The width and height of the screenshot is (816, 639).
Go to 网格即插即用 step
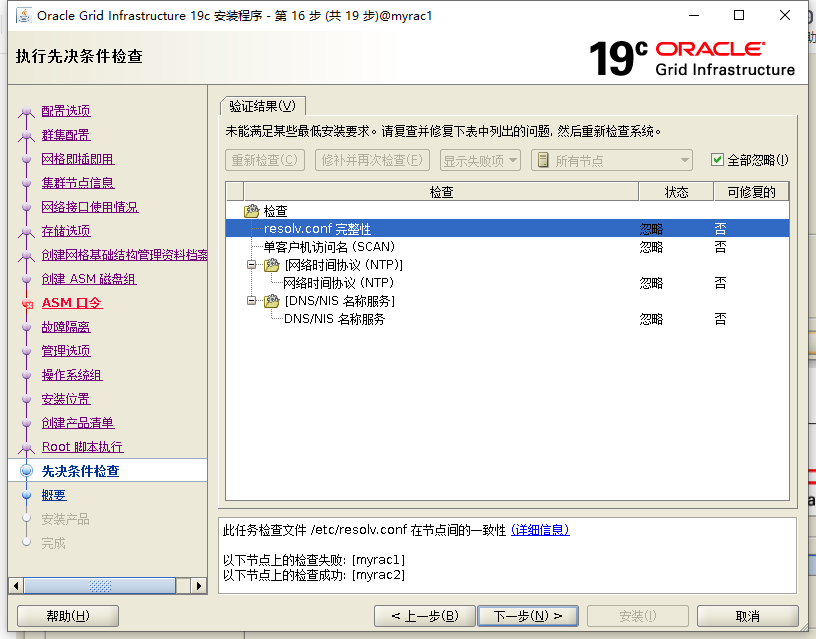point(78,159)
